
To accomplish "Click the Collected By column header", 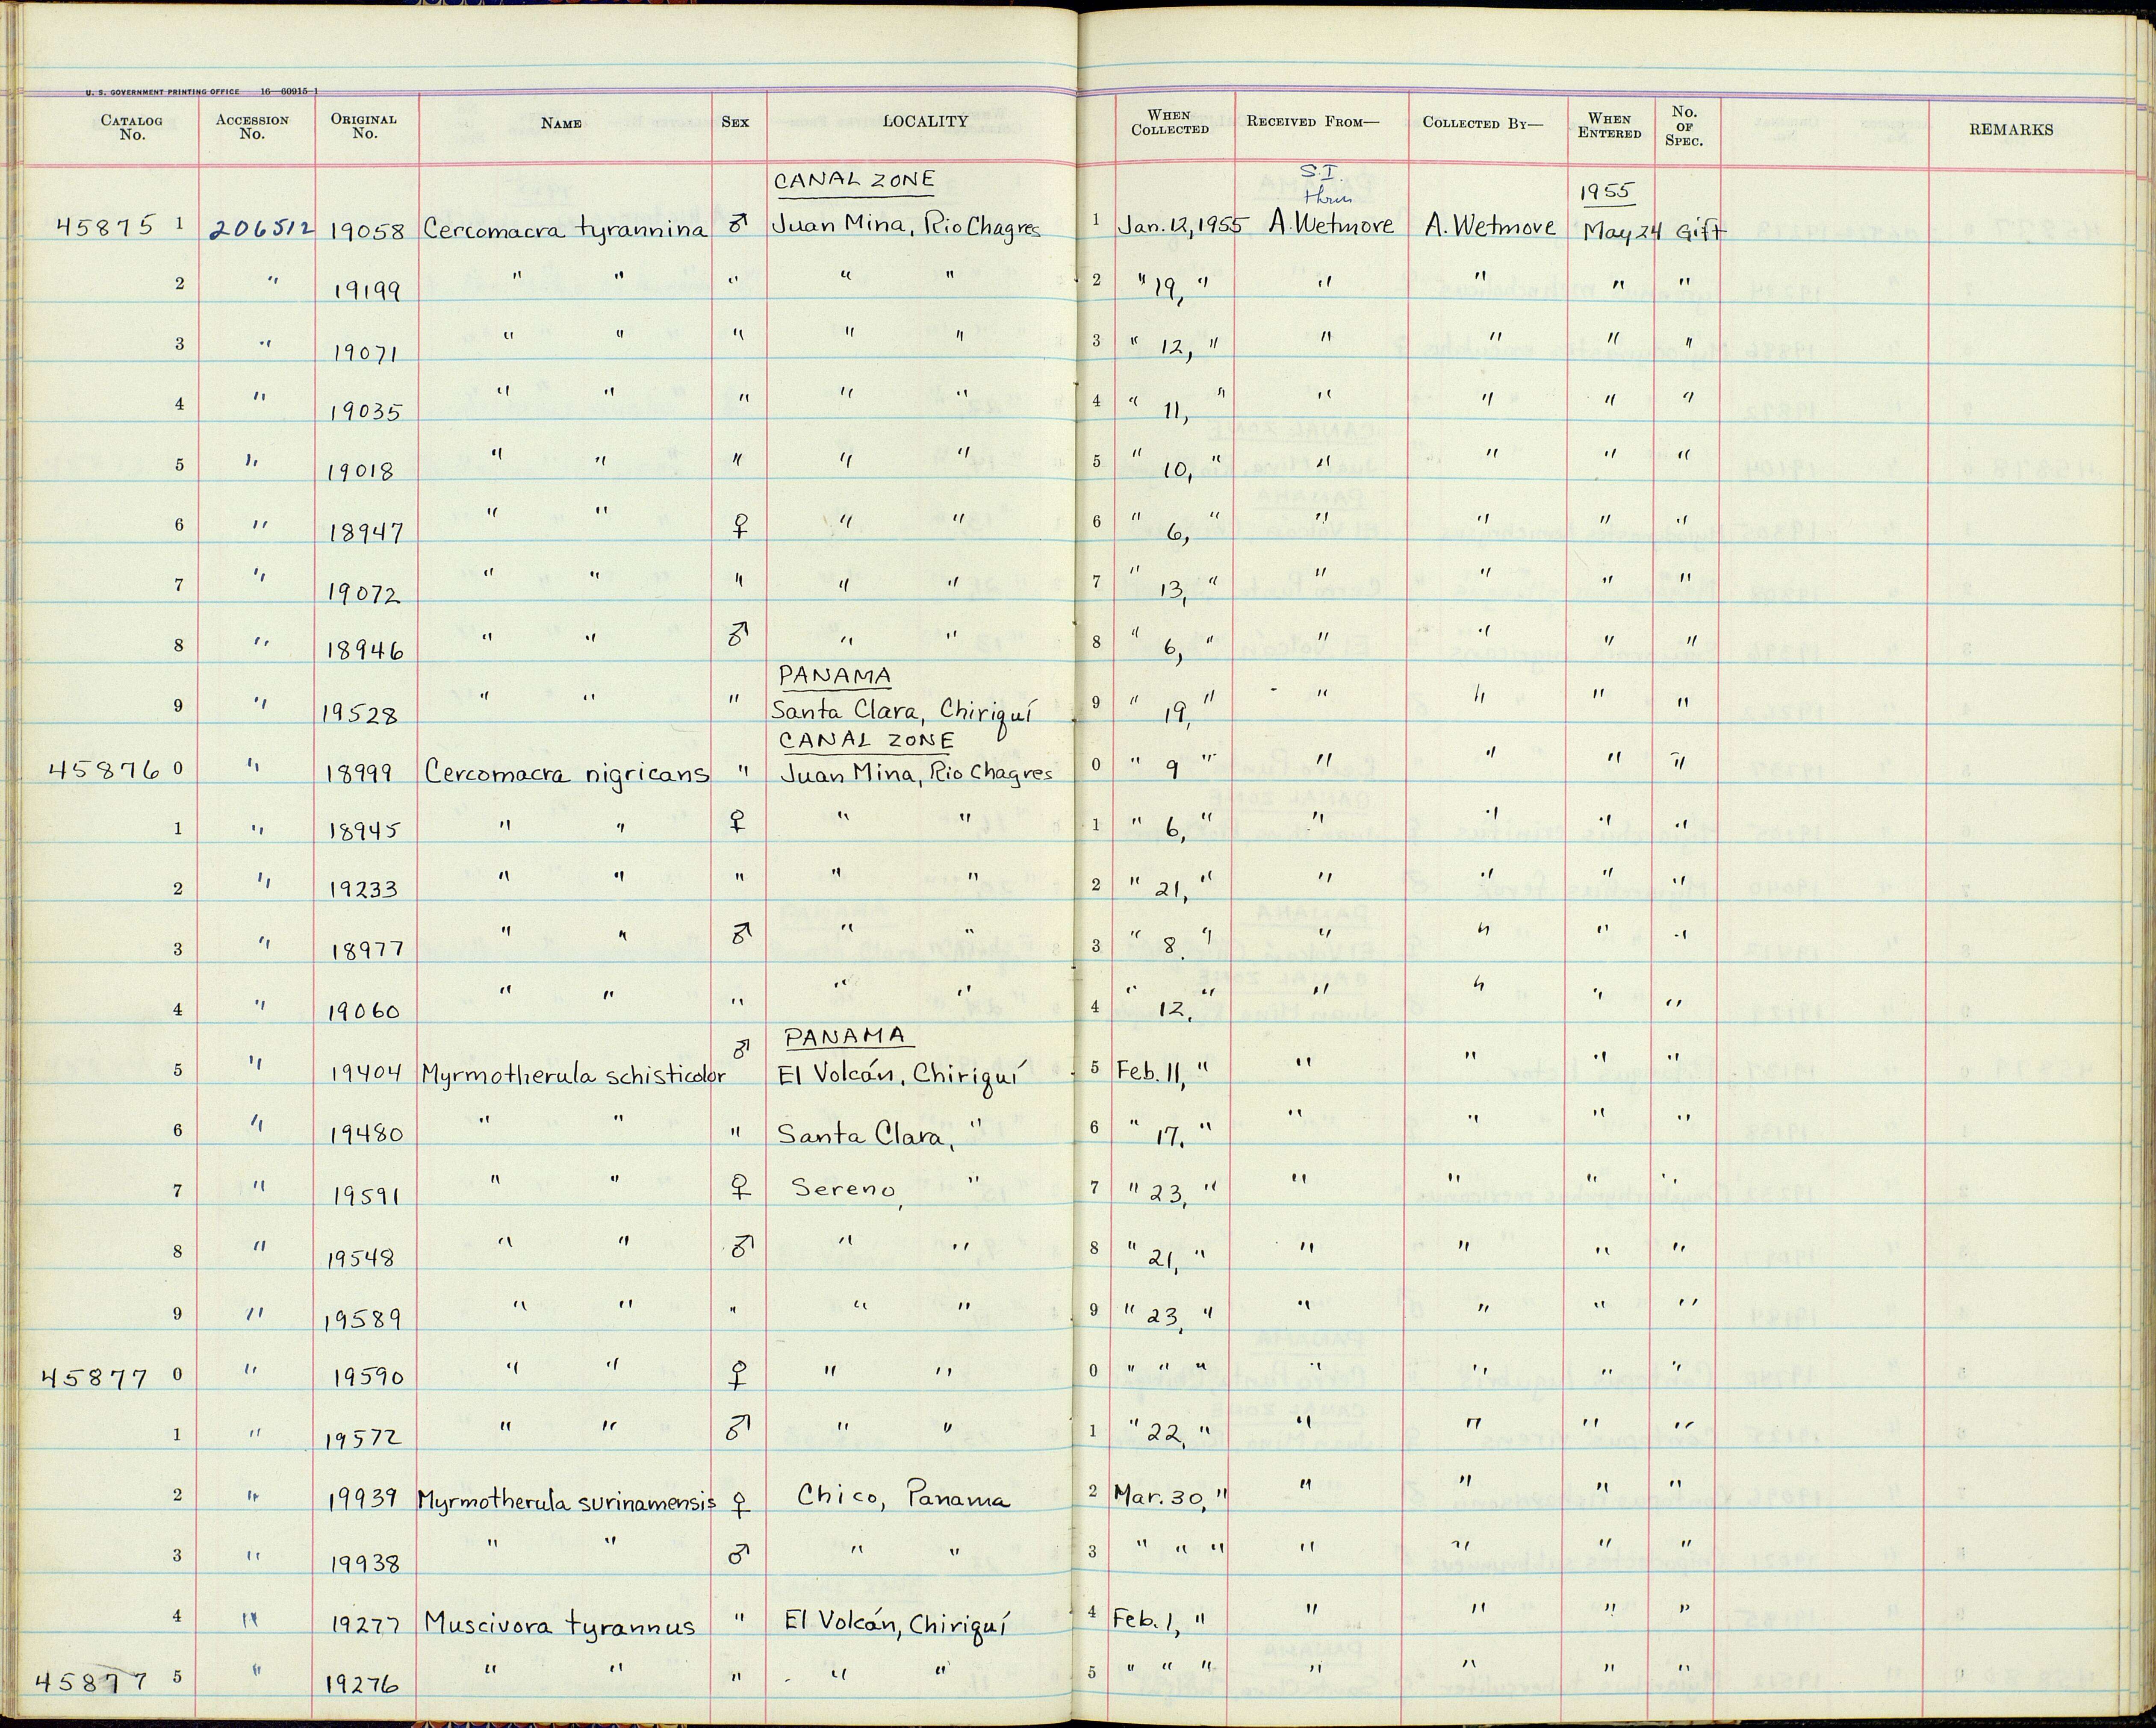I will click(x=1483, y=123).
